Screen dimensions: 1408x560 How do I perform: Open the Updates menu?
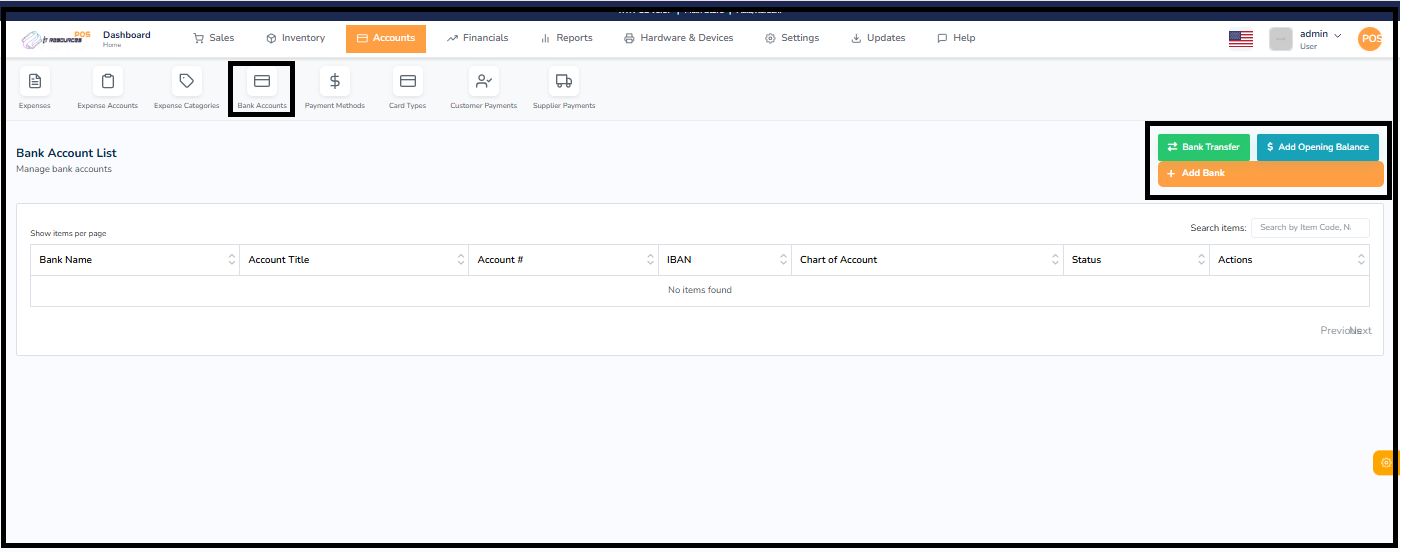878,38
